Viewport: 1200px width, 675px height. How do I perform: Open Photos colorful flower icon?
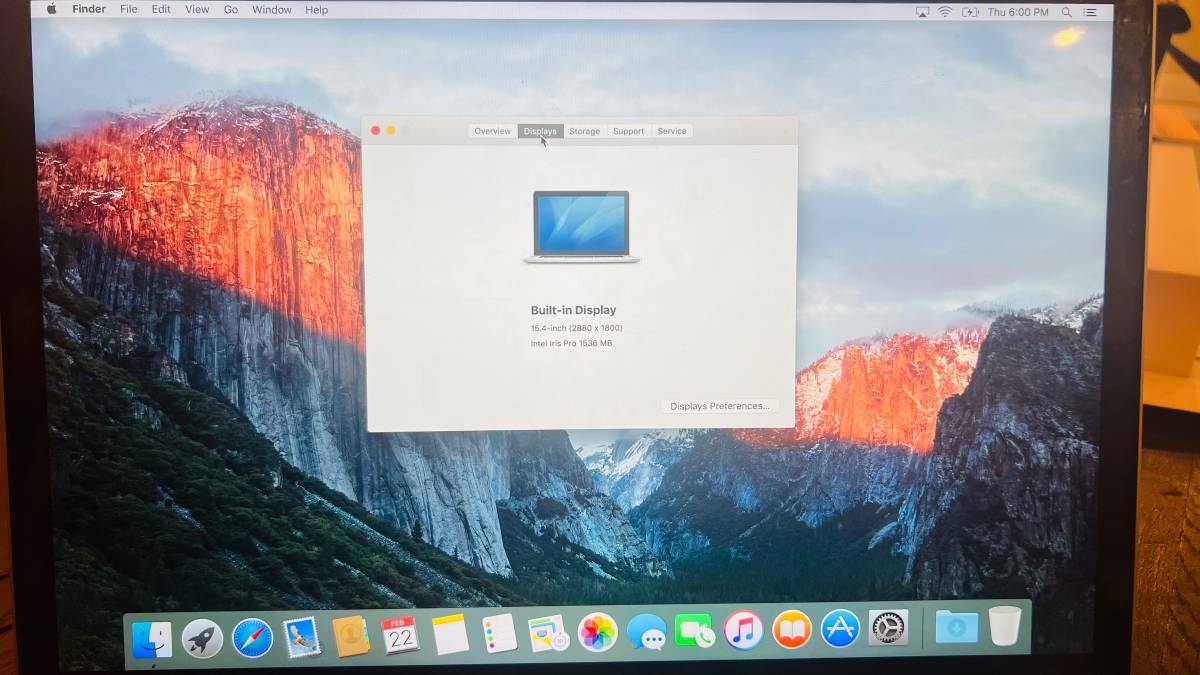[x=598, y=632]
